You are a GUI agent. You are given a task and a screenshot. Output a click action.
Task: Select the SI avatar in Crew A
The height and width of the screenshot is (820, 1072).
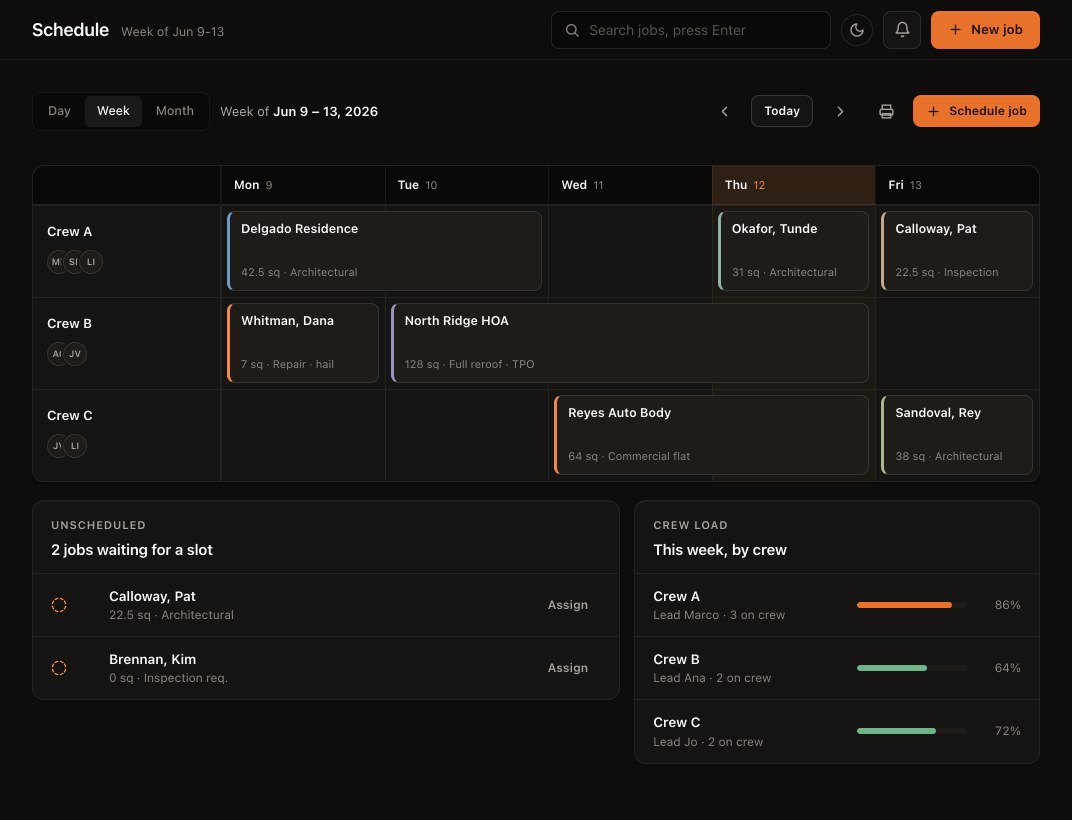pos(72,262)
